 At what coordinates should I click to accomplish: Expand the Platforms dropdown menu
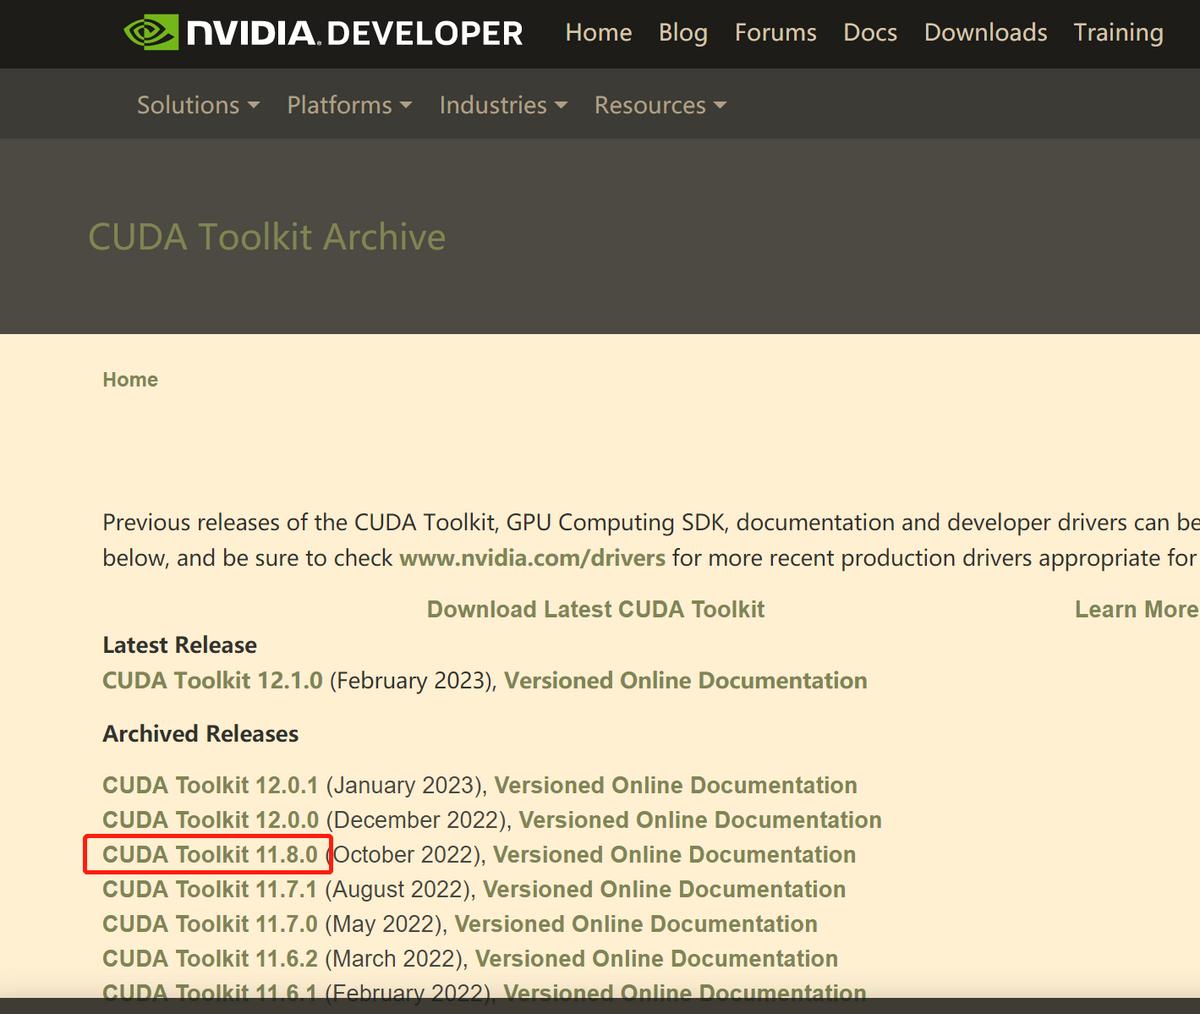pos(349,105)
